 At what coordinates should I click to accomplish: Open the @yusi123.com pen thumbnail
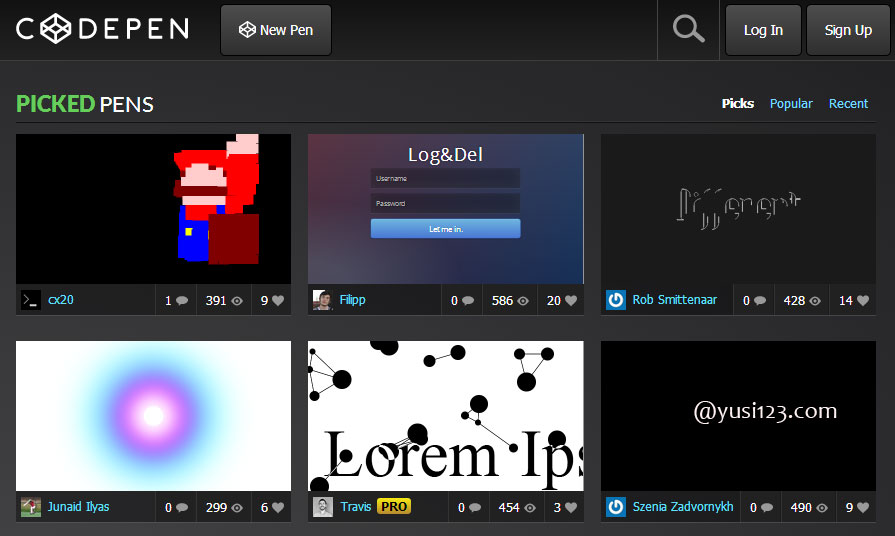click(738, 416)
